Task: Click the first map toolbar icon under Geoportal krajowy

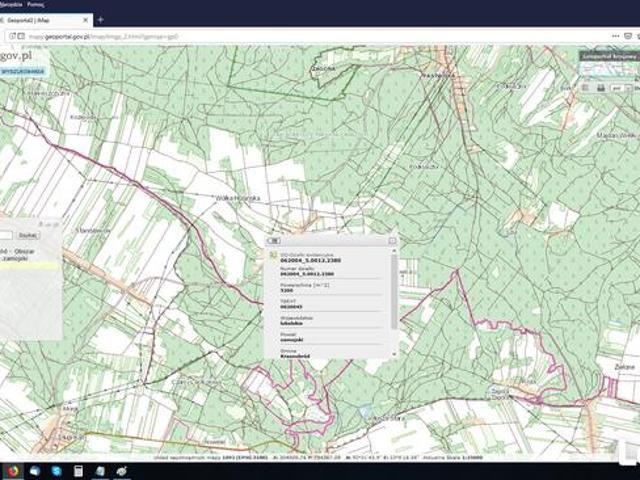Action: 587,87
